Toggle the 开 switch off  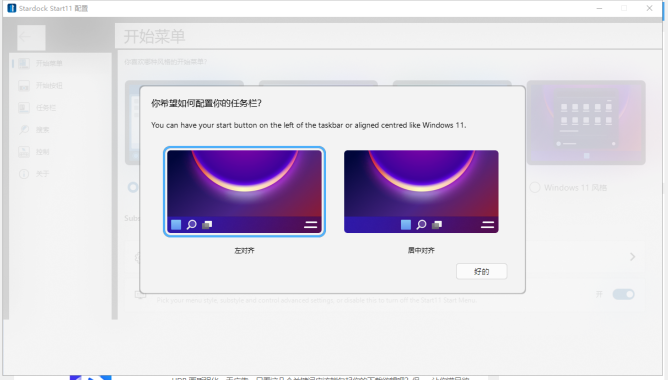pyautogui.click(x=624, y=294)
